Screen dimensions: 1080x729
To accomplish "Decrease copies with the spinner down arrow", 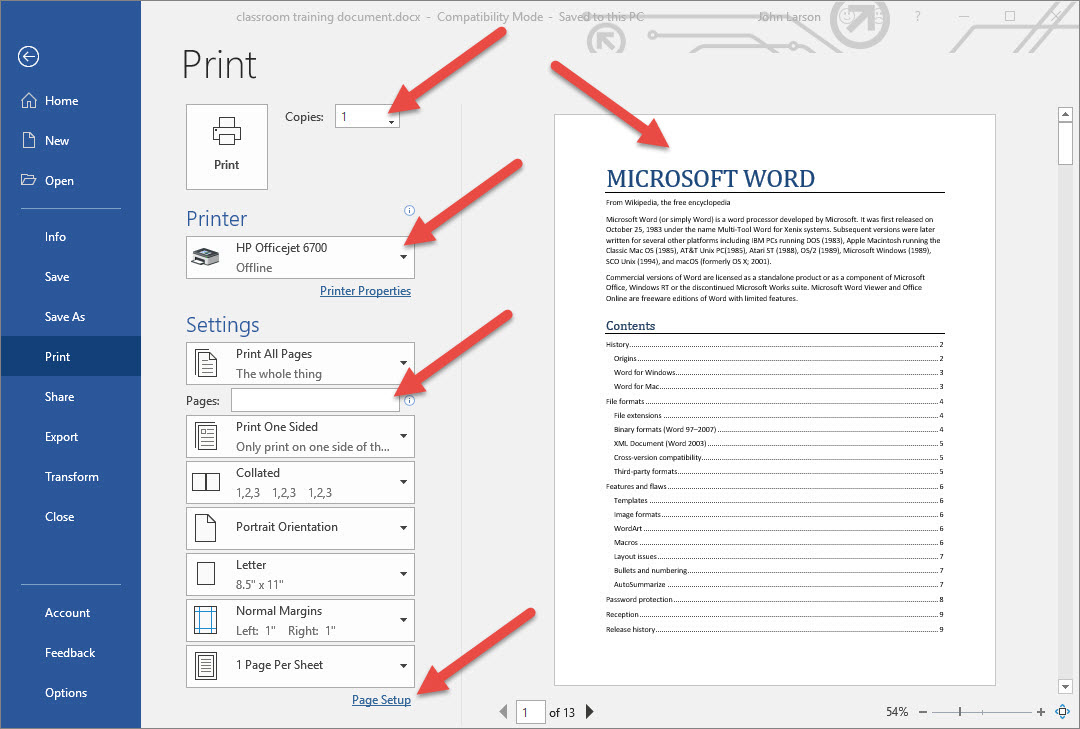I will coord(391,122).
